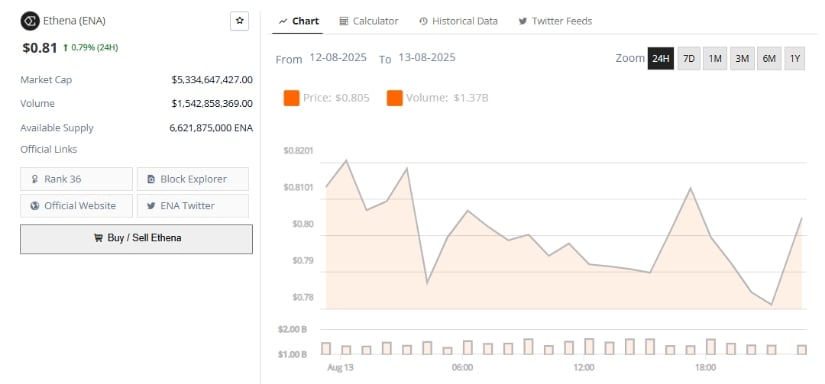
Task: Click the Twitter bird icon in ENA Twitter
Action: click(151, 206)
